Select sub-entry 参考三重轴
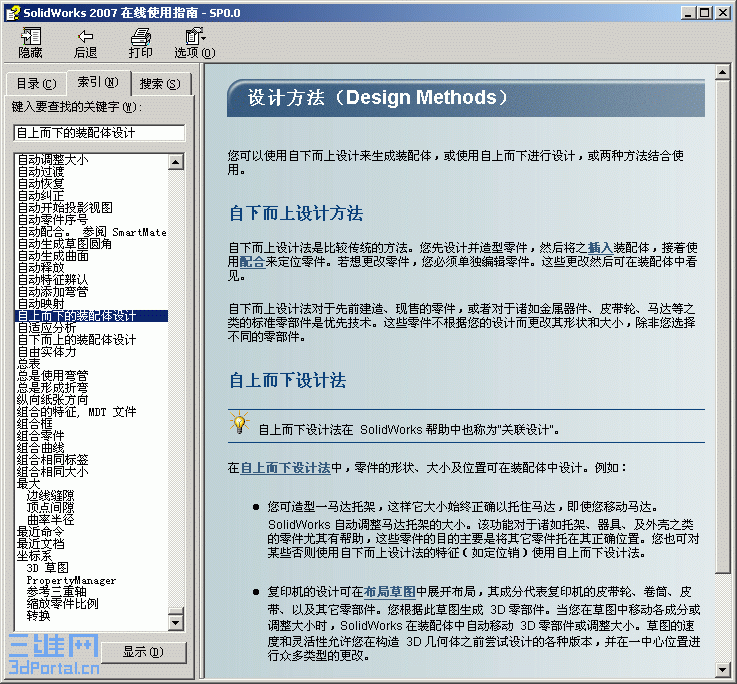 pos(56,591)
